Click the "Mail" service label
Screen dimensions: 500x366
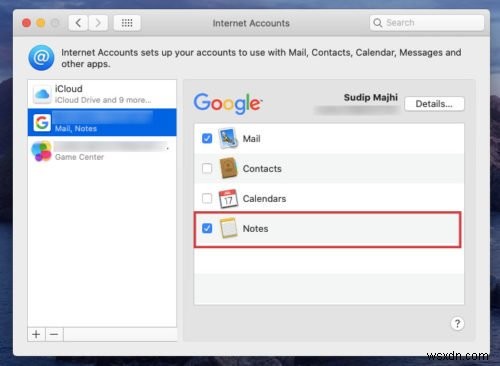251,139
